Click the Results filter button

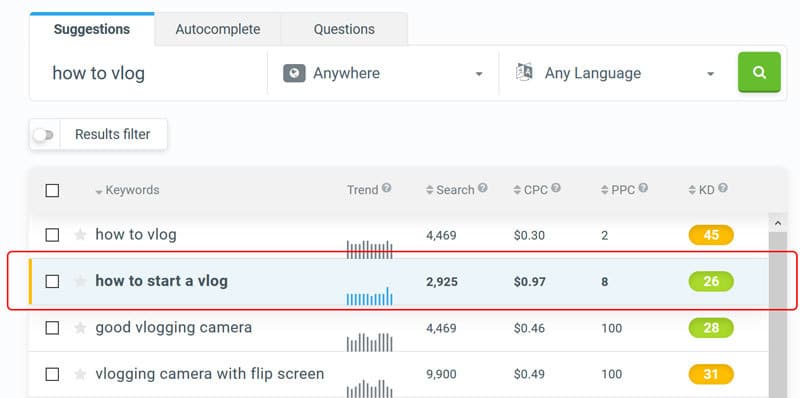(x=113, y=135)
